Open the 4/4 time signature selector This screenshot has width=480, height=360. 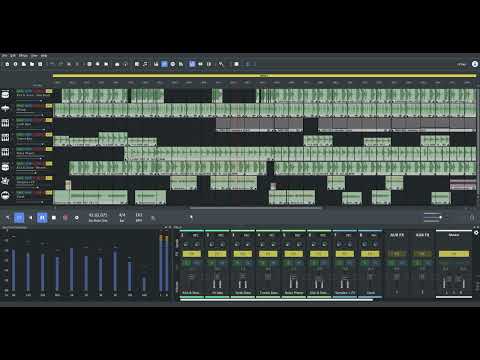[122, 218]
